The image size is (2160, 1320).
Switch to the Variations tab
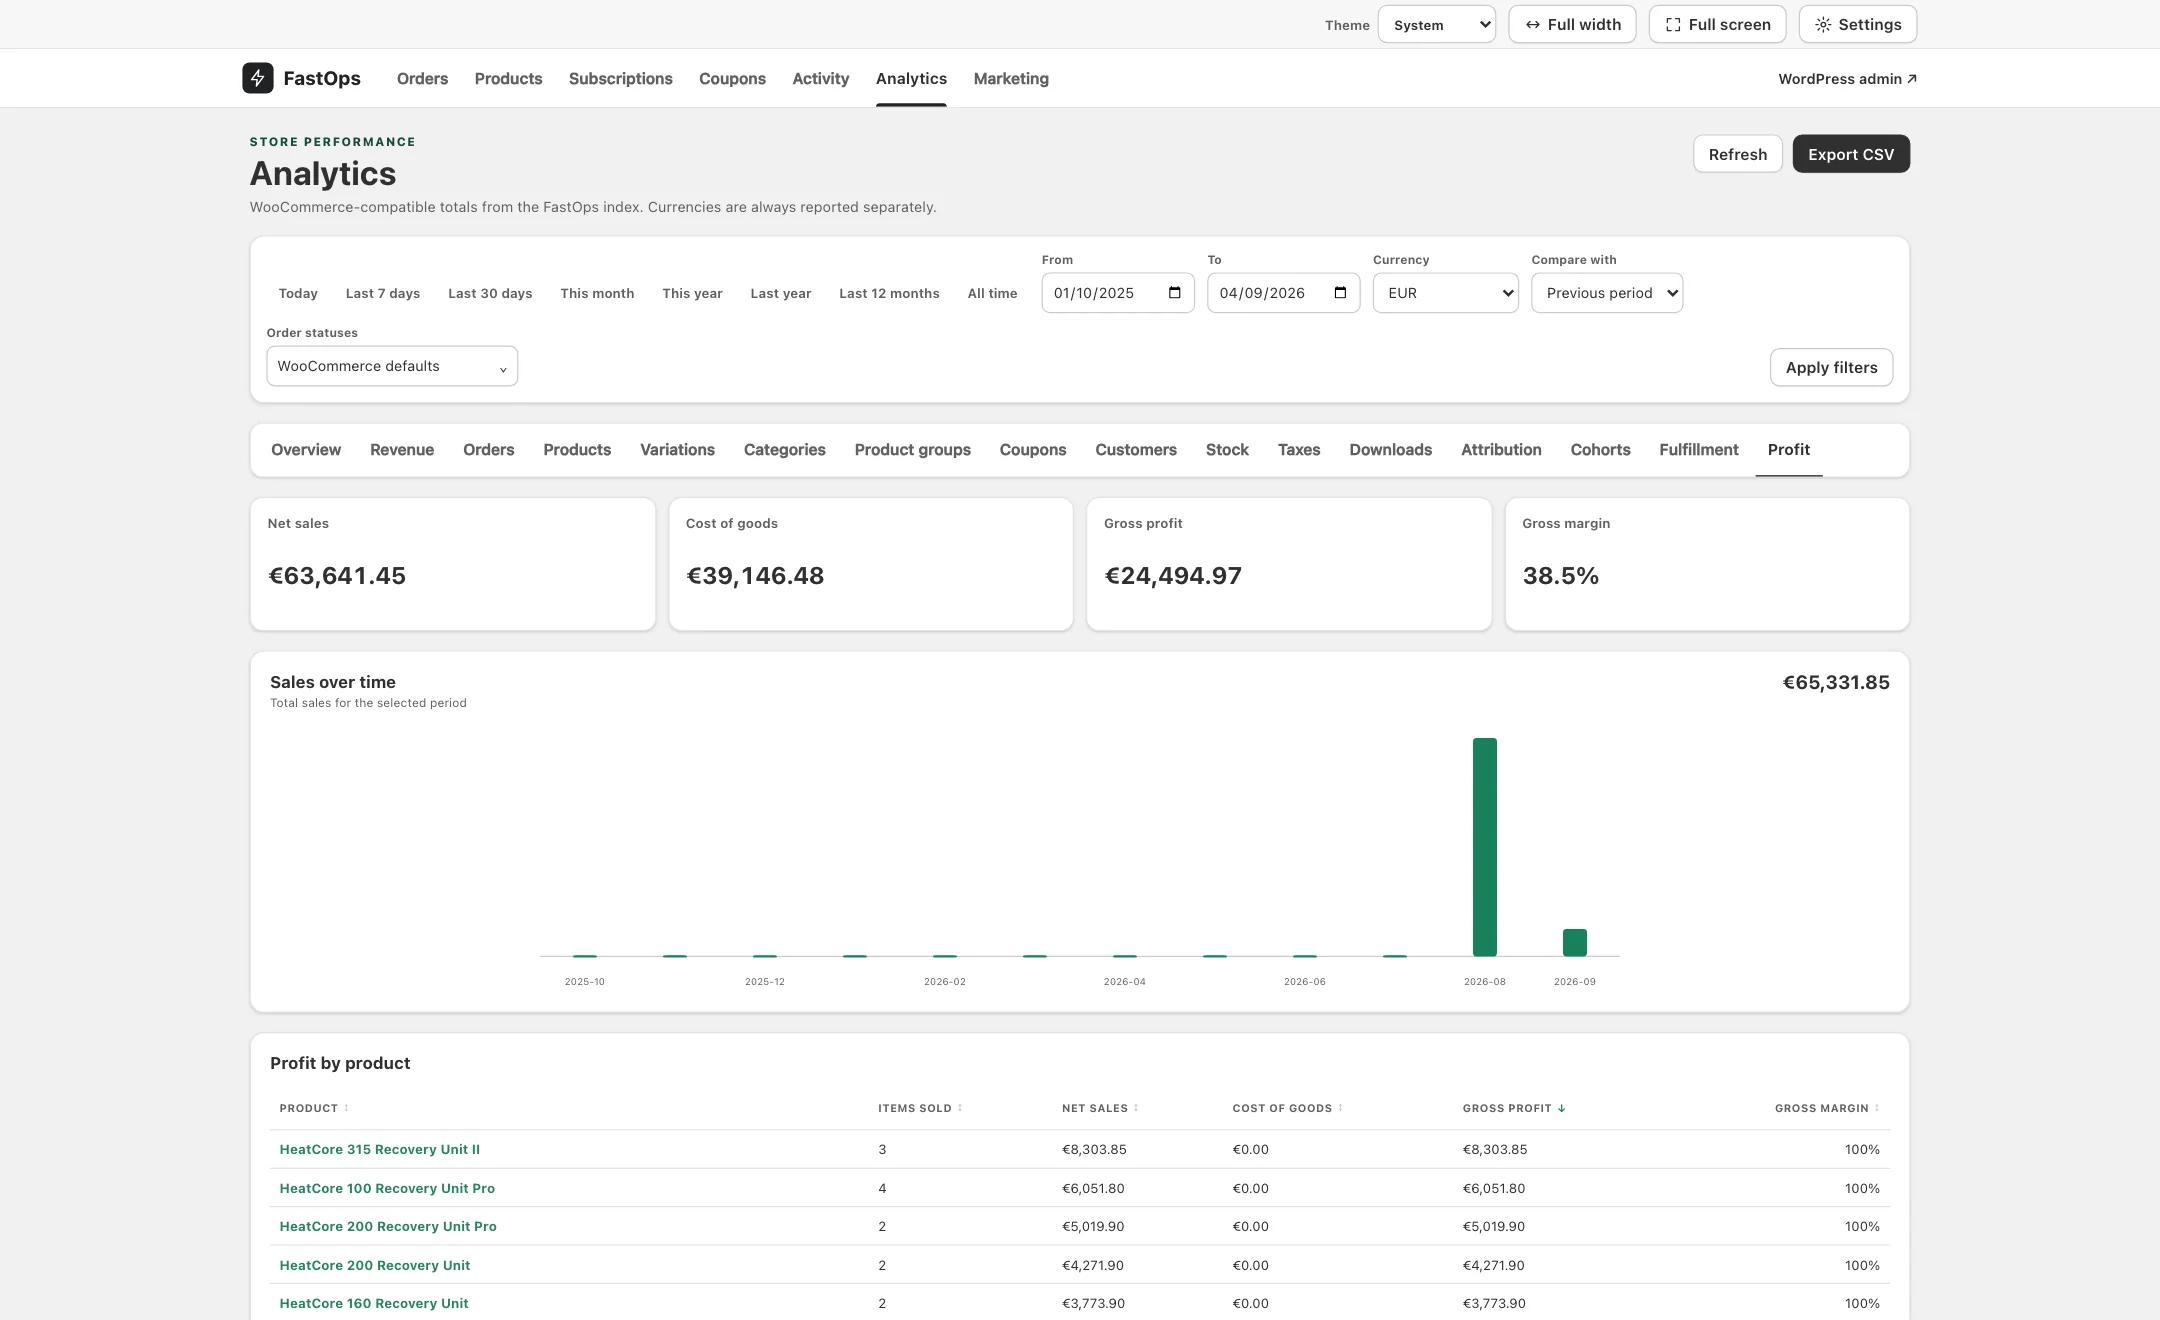[x=677, y=450]
